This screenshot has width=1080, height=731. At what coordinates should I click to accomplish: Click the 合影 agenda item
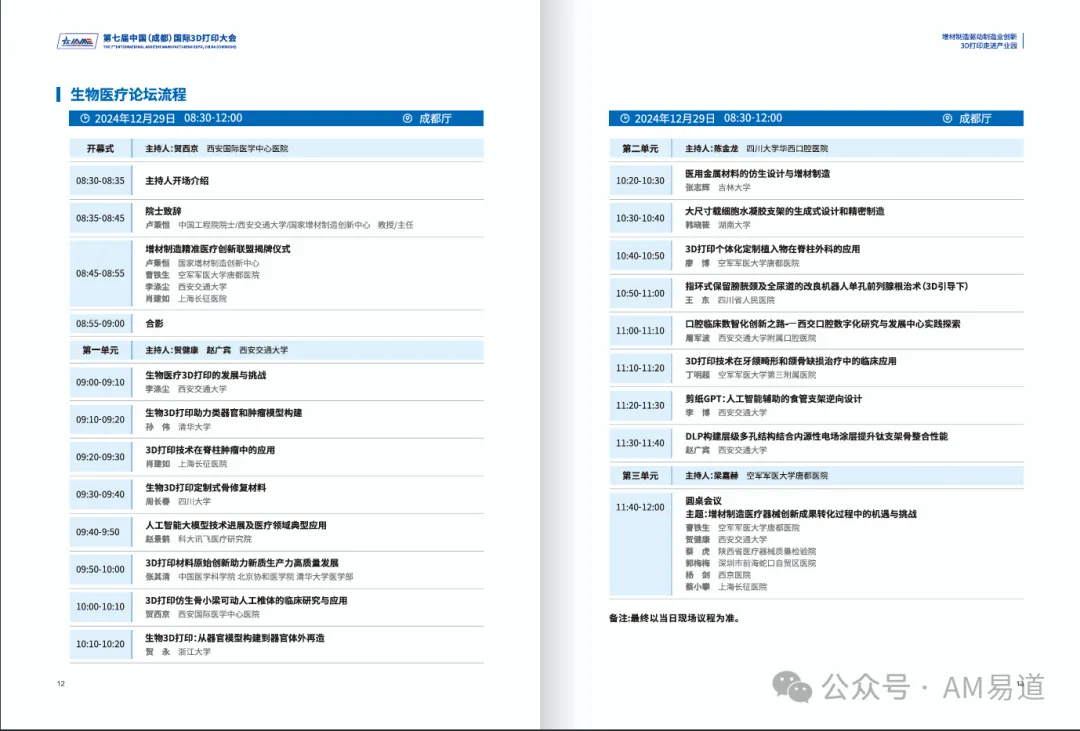click(x=154, y=323)
